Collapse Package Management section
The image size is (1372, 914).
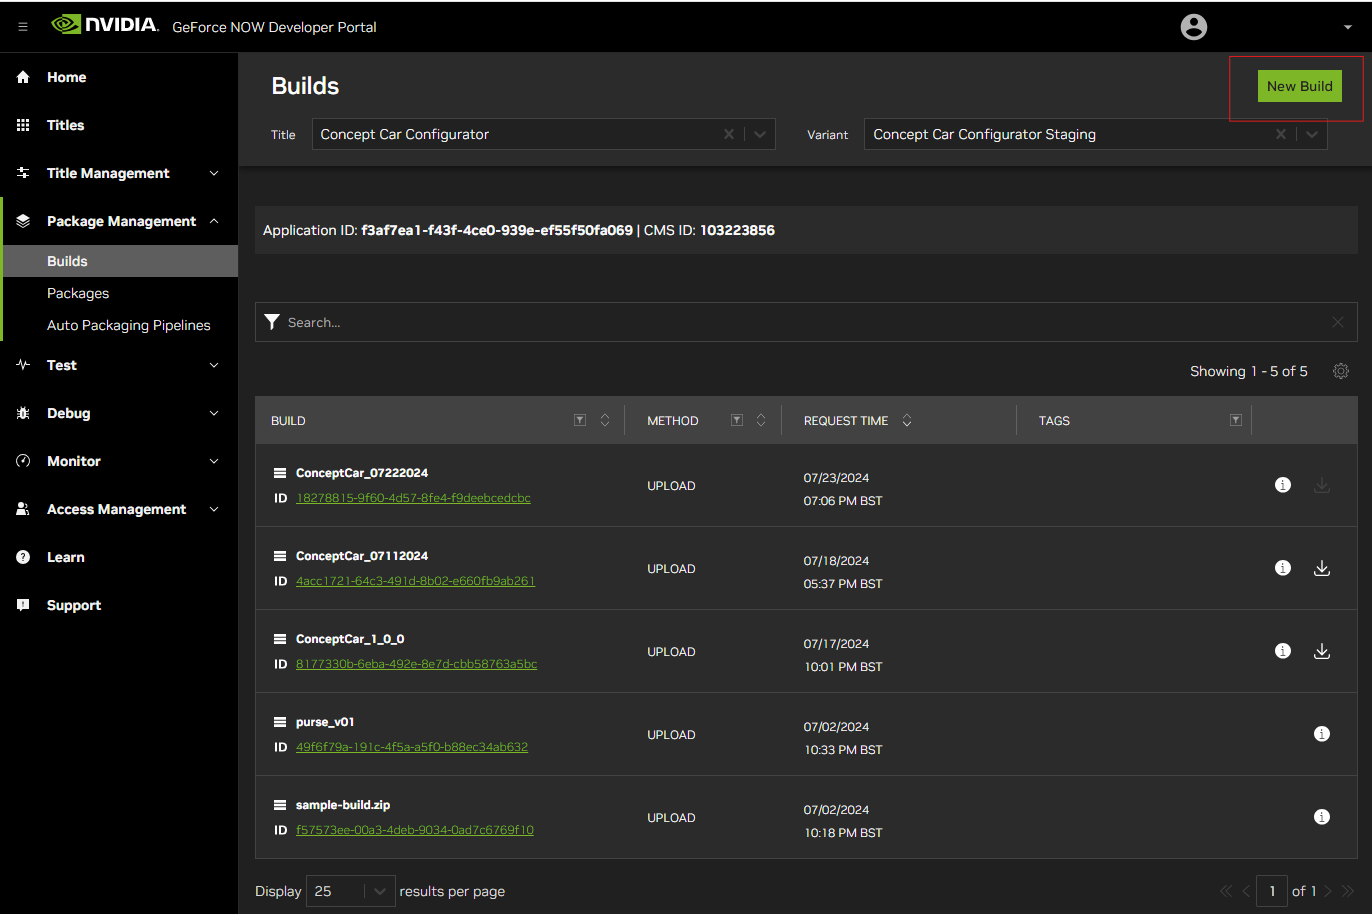point(214,221)
